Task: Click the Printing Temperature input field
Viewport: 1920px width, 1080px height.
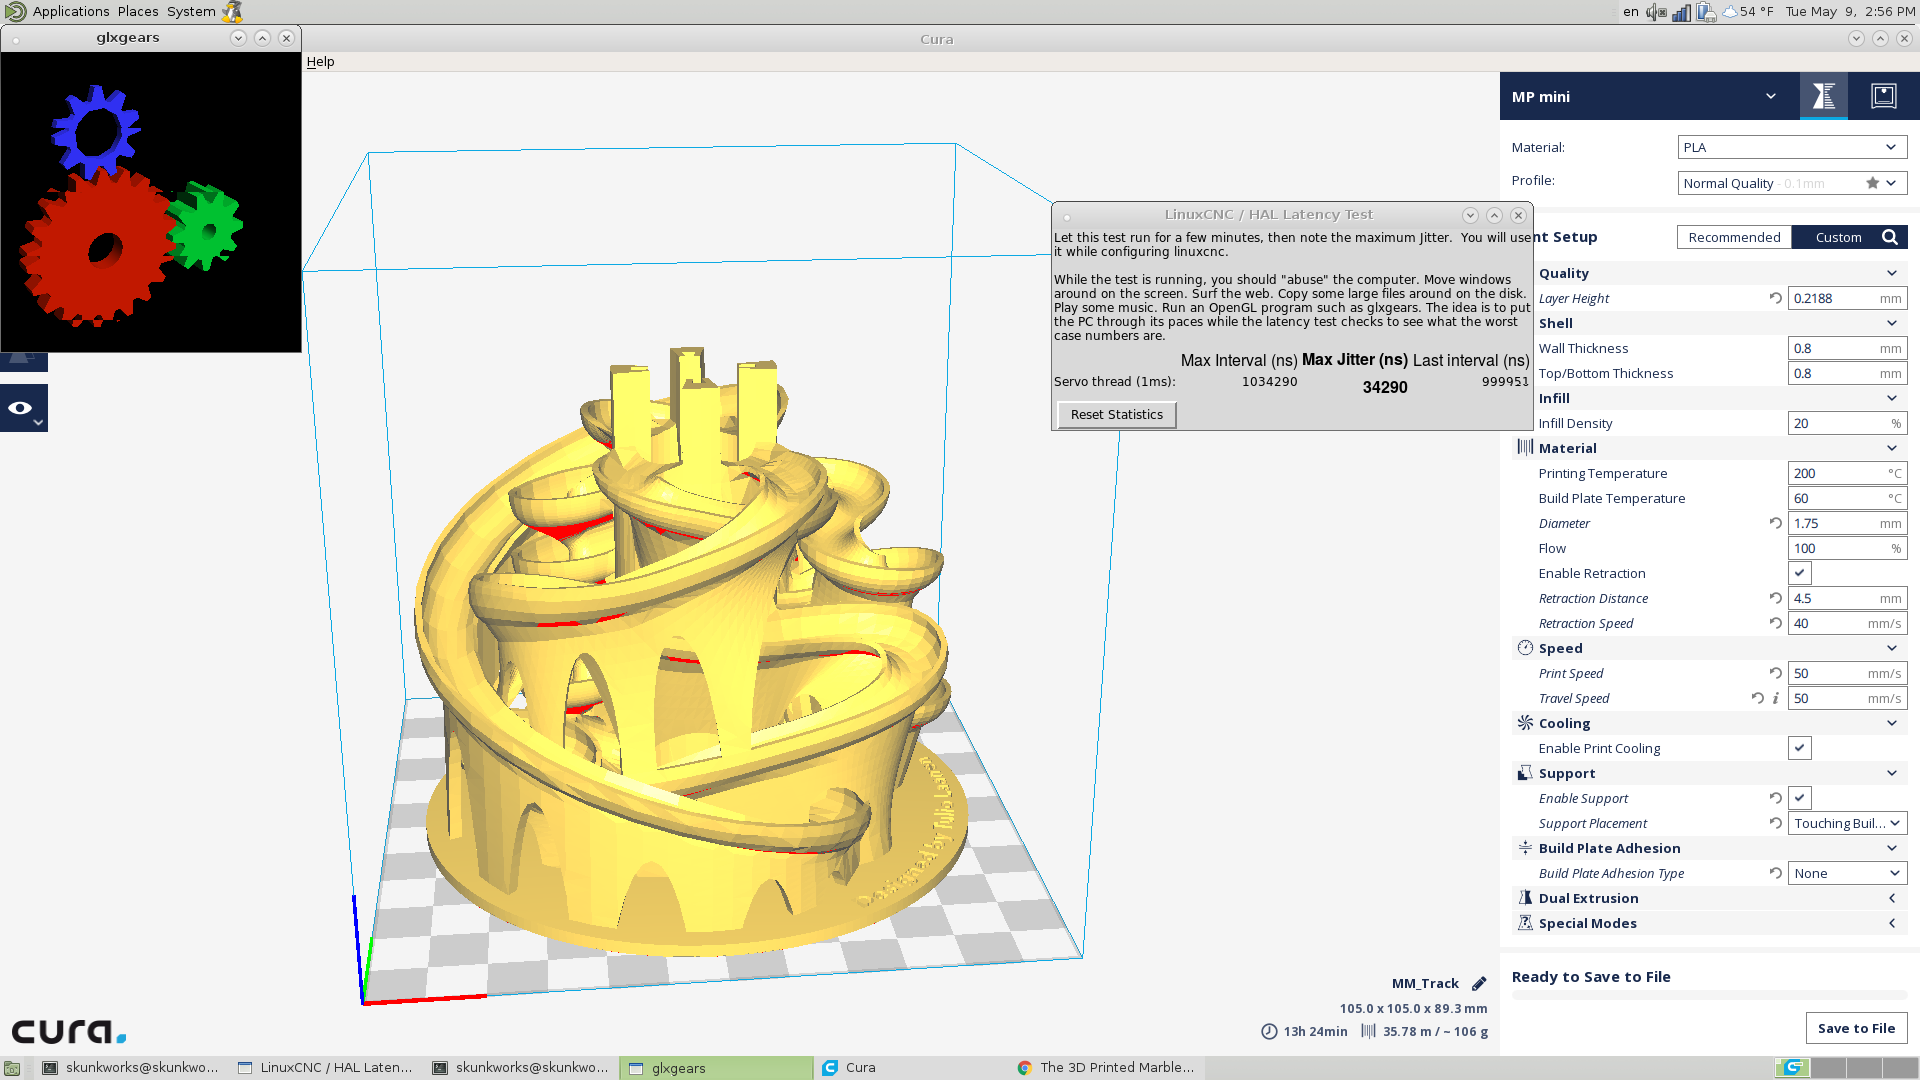Action: pos(1847,473)
